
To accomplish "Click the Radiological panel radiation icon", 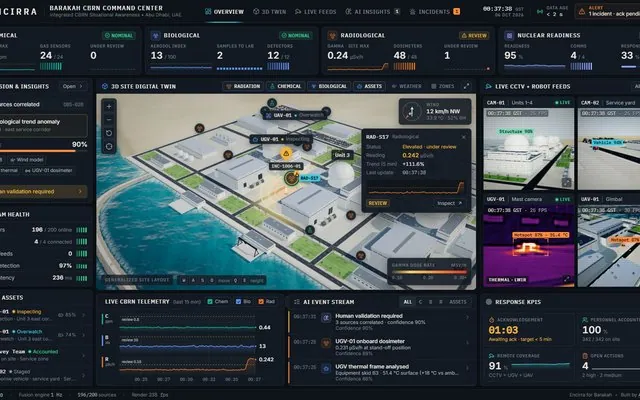I will click(x=332, y=36).
